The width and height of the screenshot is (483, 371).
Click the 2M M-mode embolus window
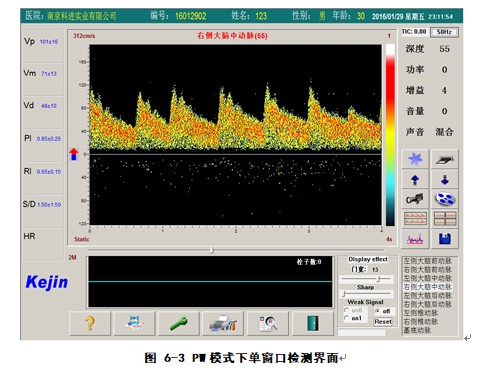210,282
